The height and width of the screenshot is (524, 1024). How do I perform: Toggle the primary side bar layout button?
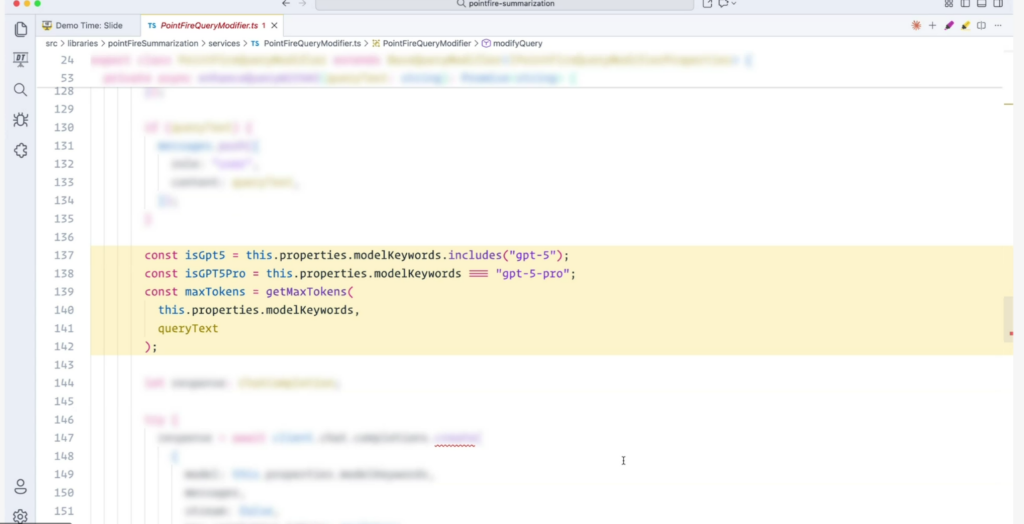click(x=965, y=4)
